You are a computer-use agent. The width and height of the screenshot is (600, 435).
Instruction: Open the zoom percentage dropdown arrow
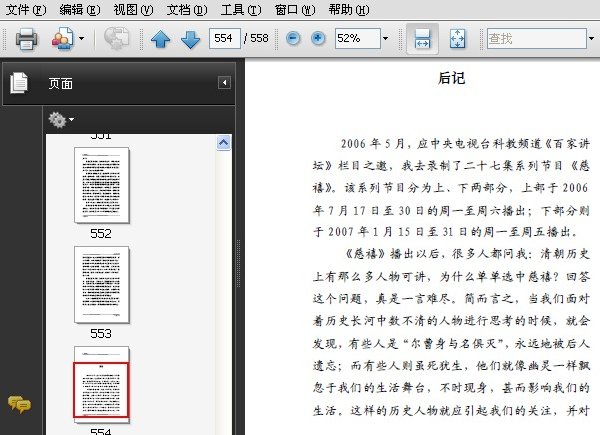coord(385,38)
